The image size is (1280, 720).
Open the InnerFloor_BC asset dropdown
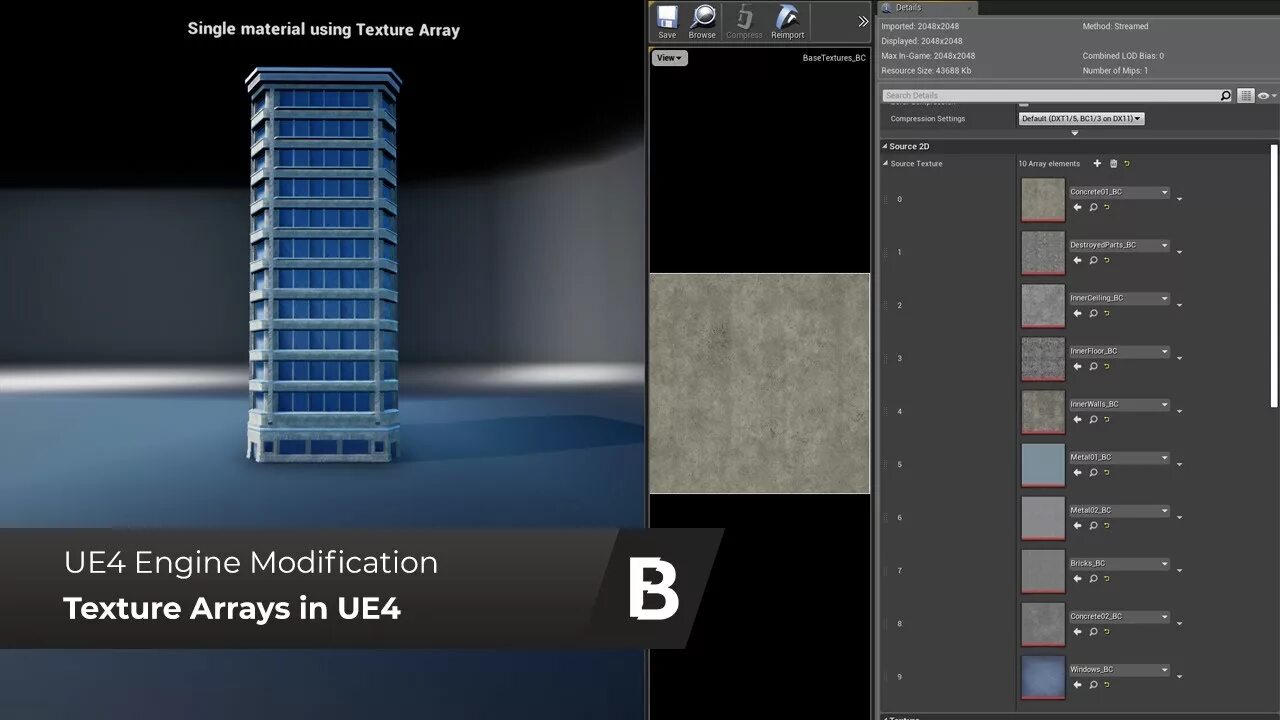[1119, 351]
